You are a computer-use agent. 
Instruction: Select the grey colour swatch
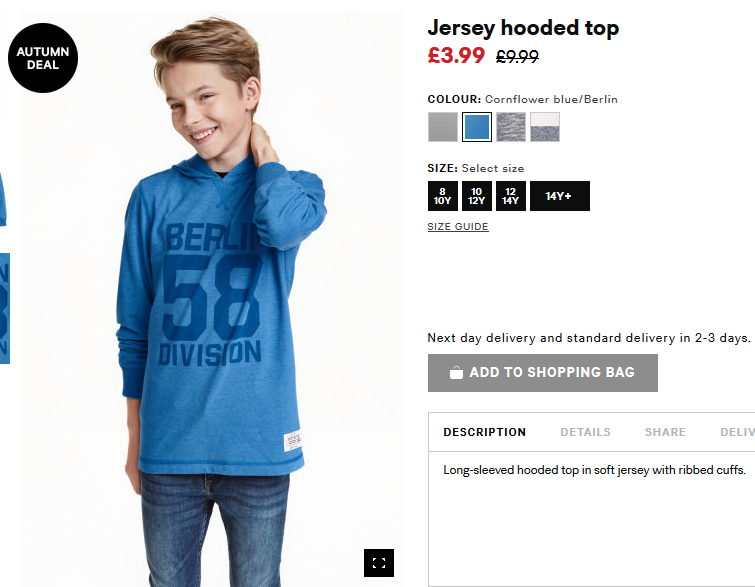(443, 127)
